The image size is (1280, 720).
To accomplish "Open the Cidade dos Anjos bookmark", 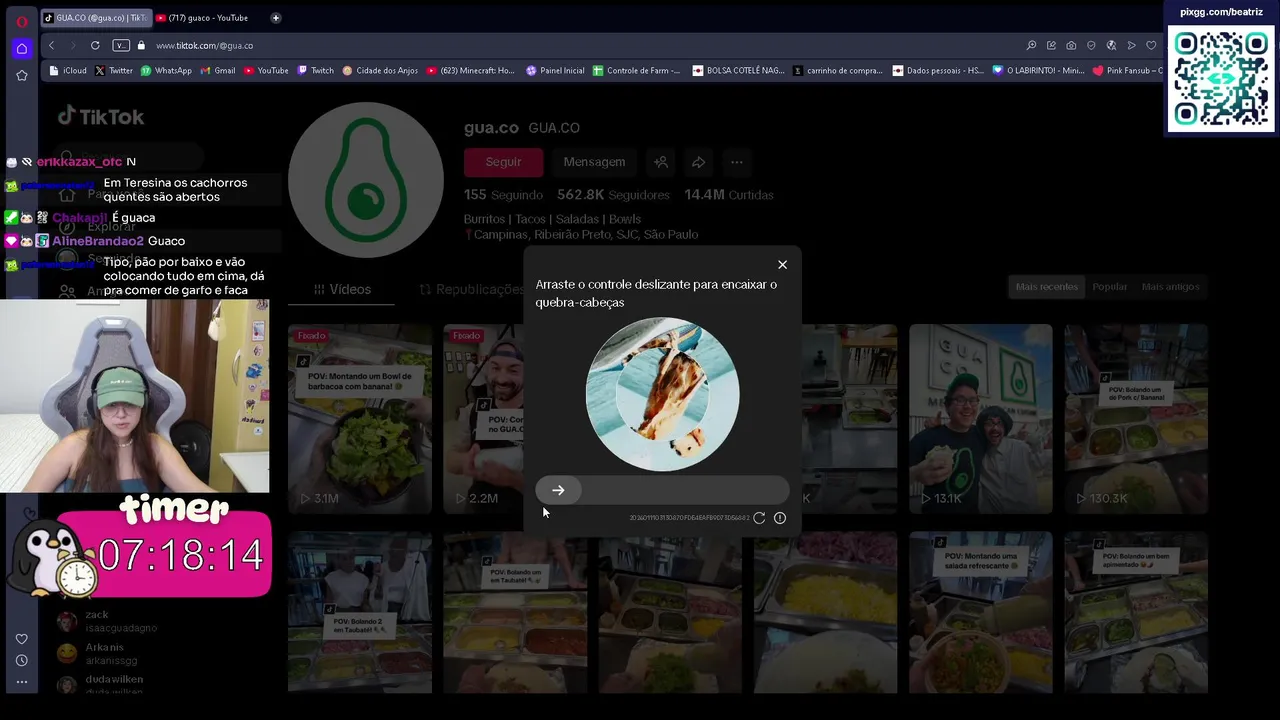I will 380,71.
